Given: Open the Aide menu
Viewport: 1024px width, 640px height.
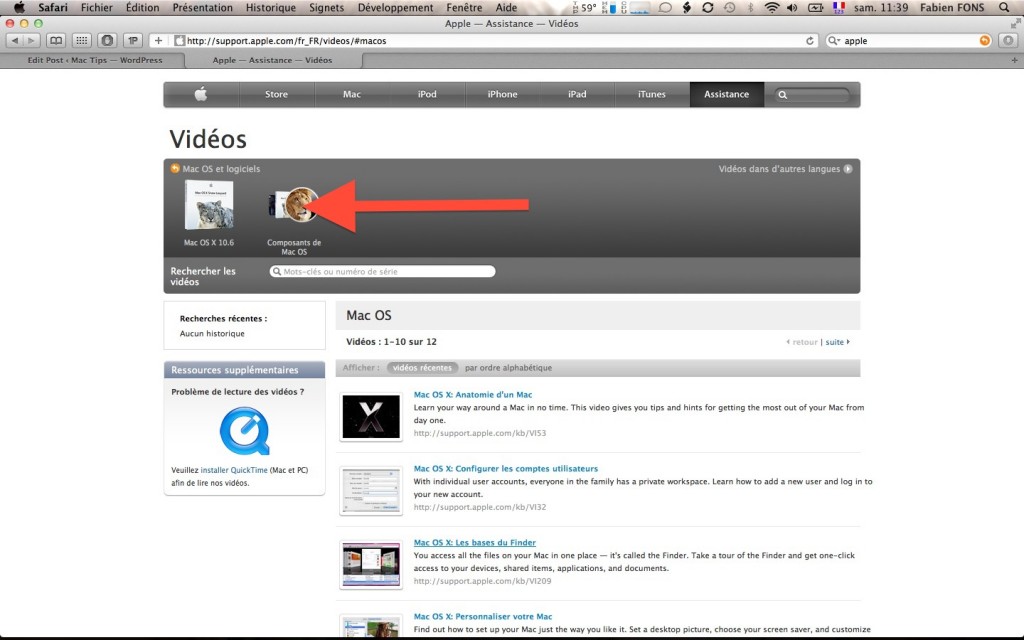Looking at the screenshot, I should [x=506, y=8].
